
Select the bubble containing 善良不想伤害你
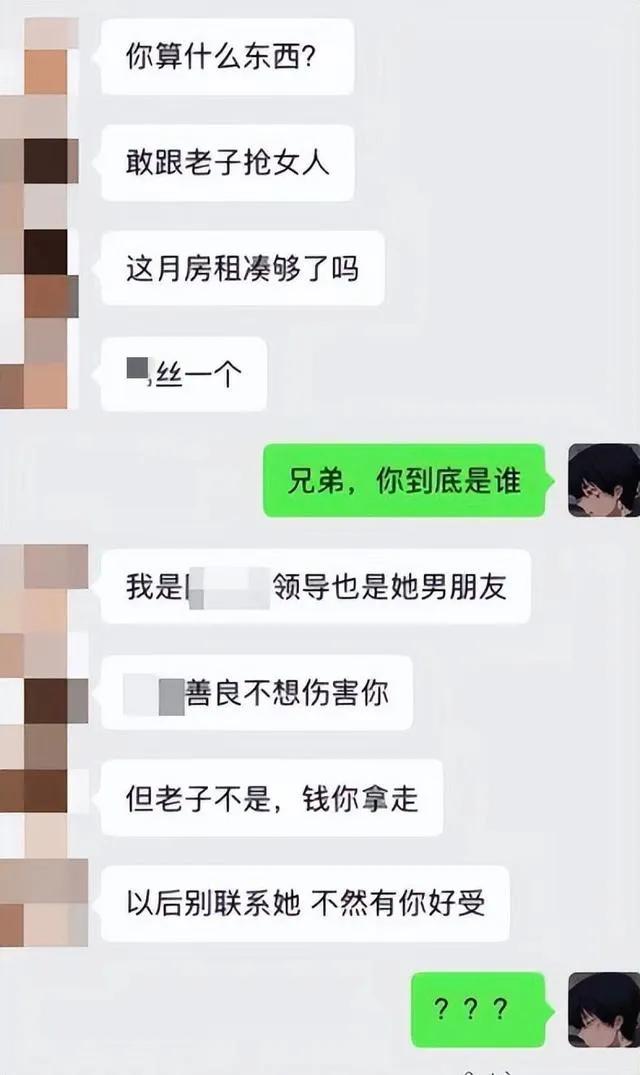click(x=257, y=692)
